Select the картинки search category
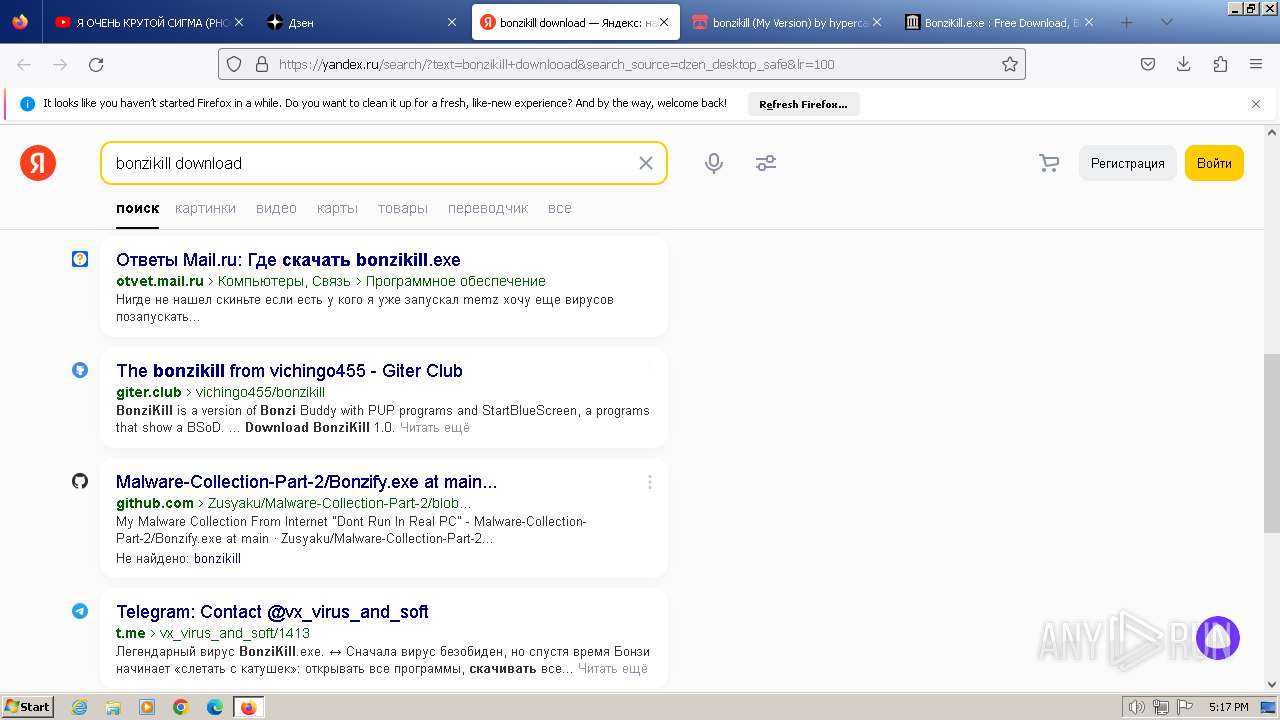 tap(205, 208)
